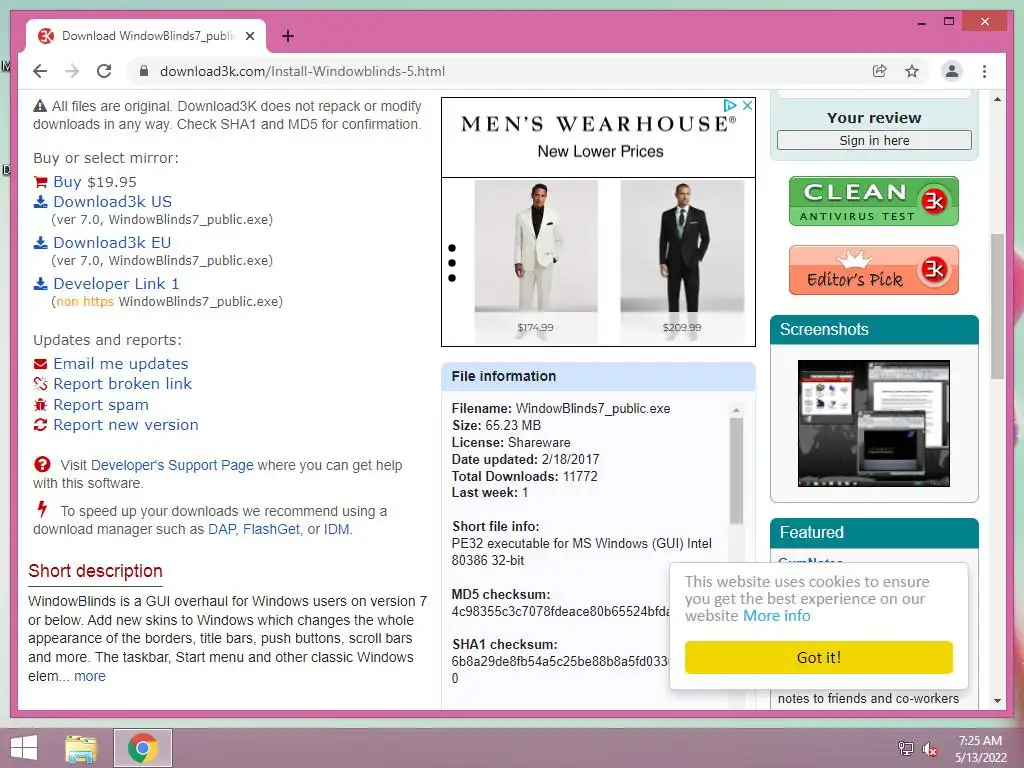
Task: Click the refresh icon for Report new version
Action: 40,425
